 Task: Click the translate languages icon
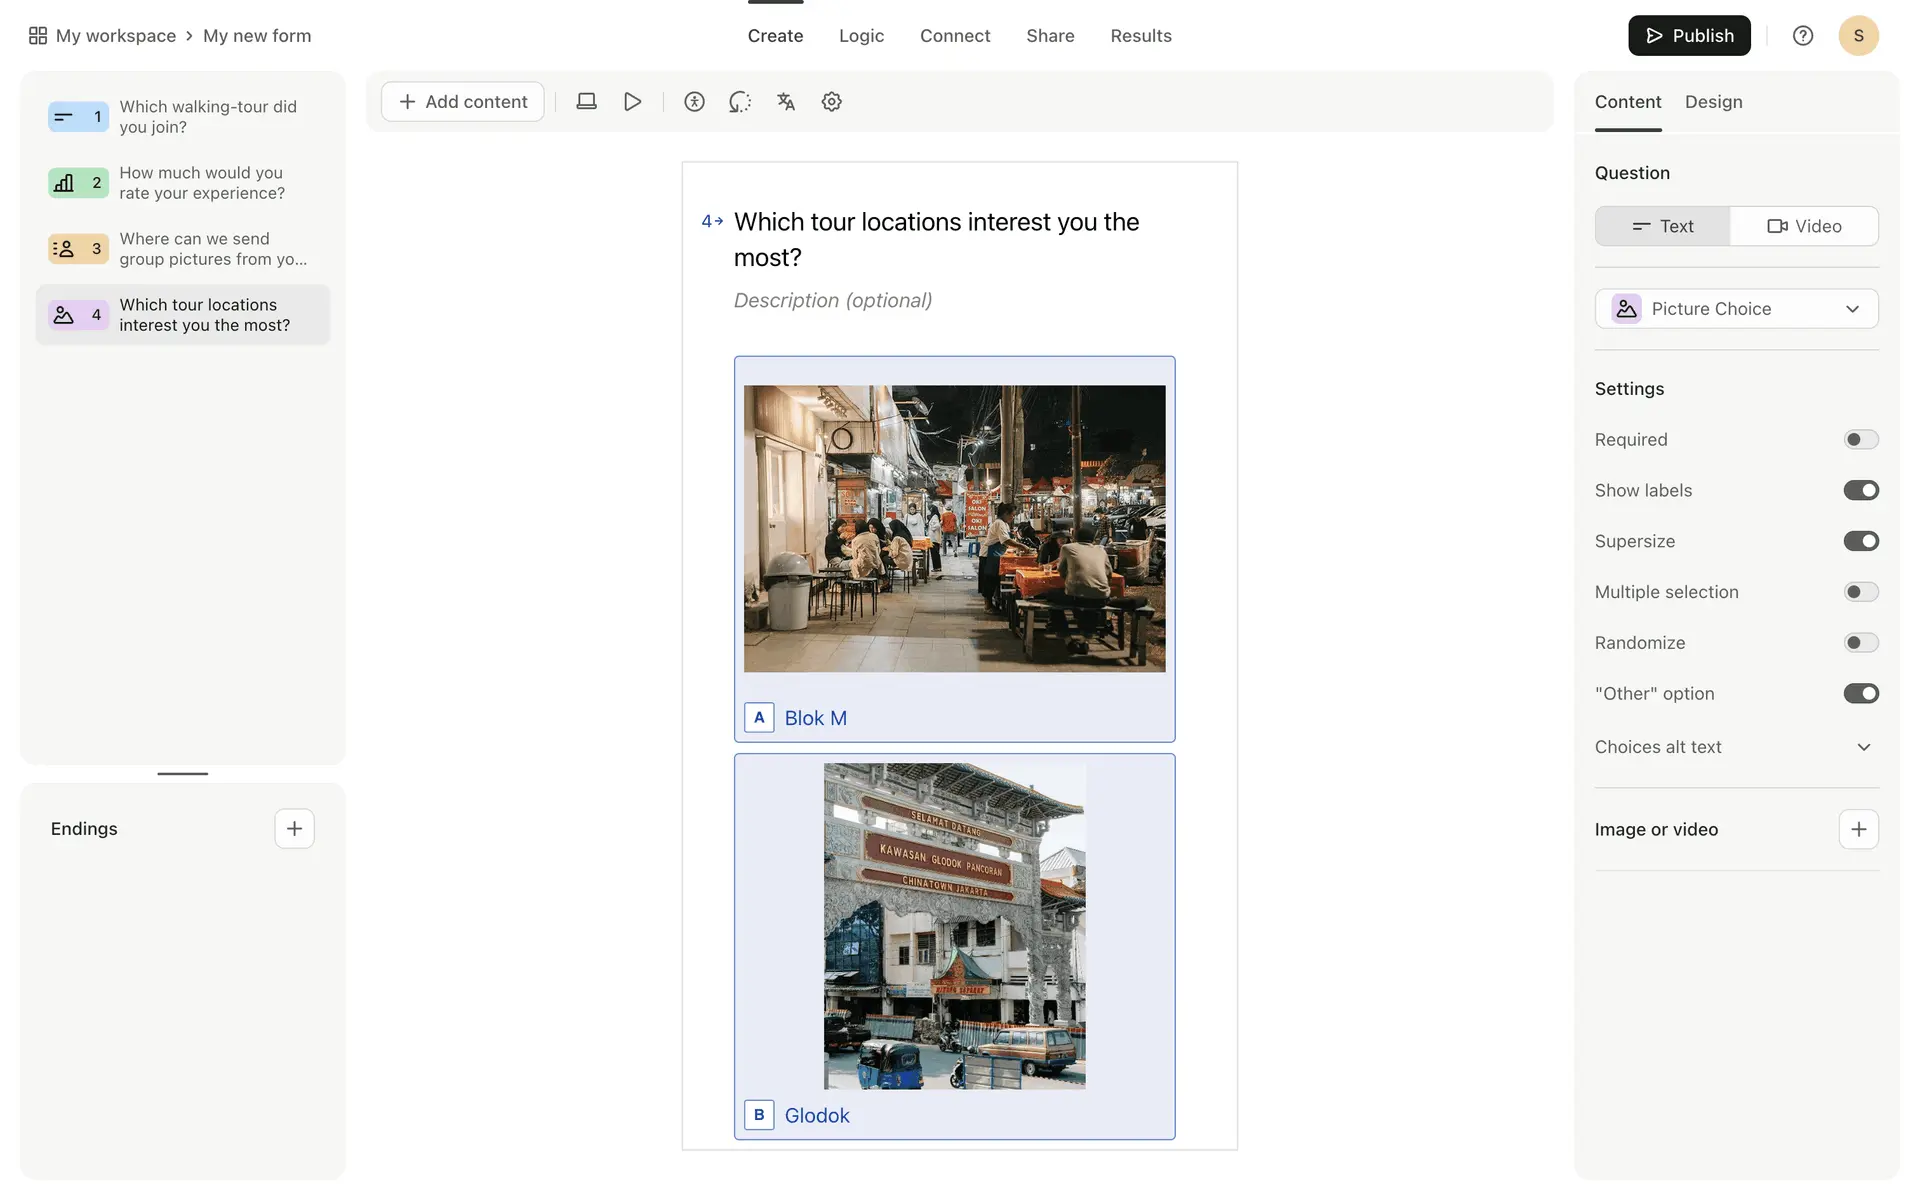point(786,102)
